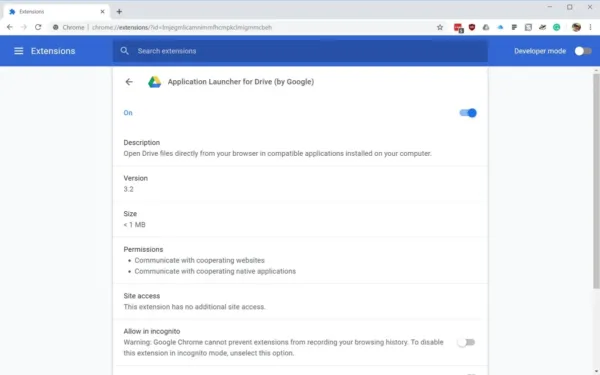Navigate back in browser
600x375 pixels.
point(10,27)
